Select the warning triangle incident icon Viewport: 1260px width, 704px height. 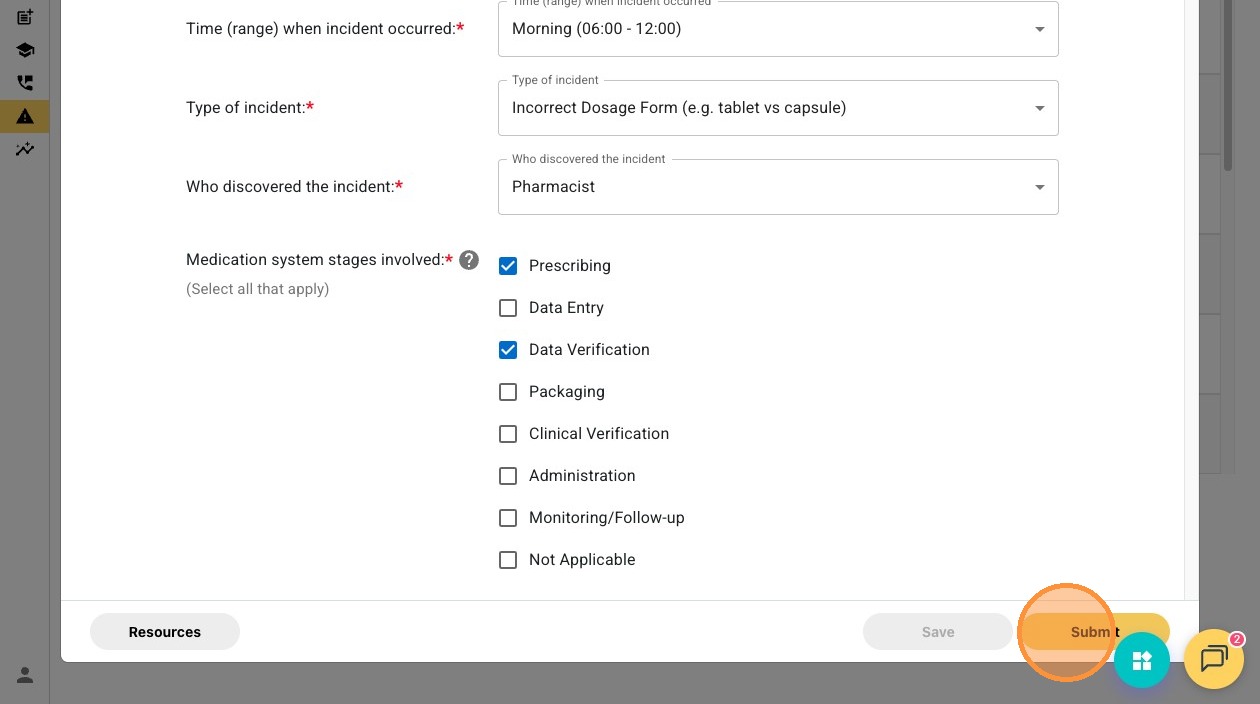click(25, 116)
